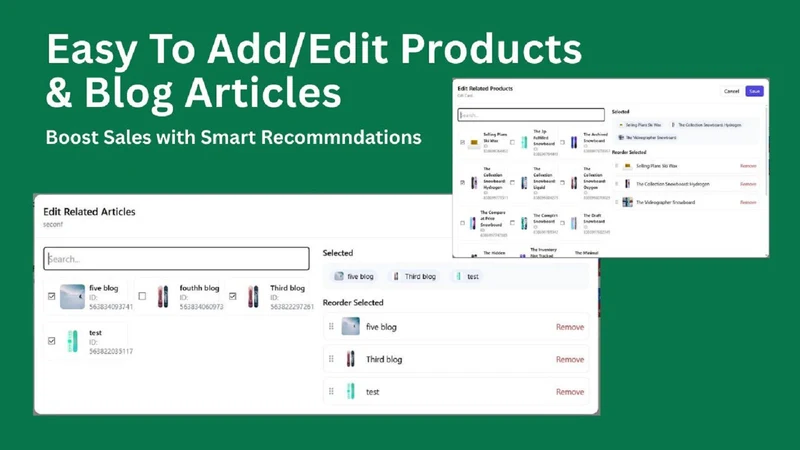Click five blog thumbnail in Reorder Selected

click(351, 327)
